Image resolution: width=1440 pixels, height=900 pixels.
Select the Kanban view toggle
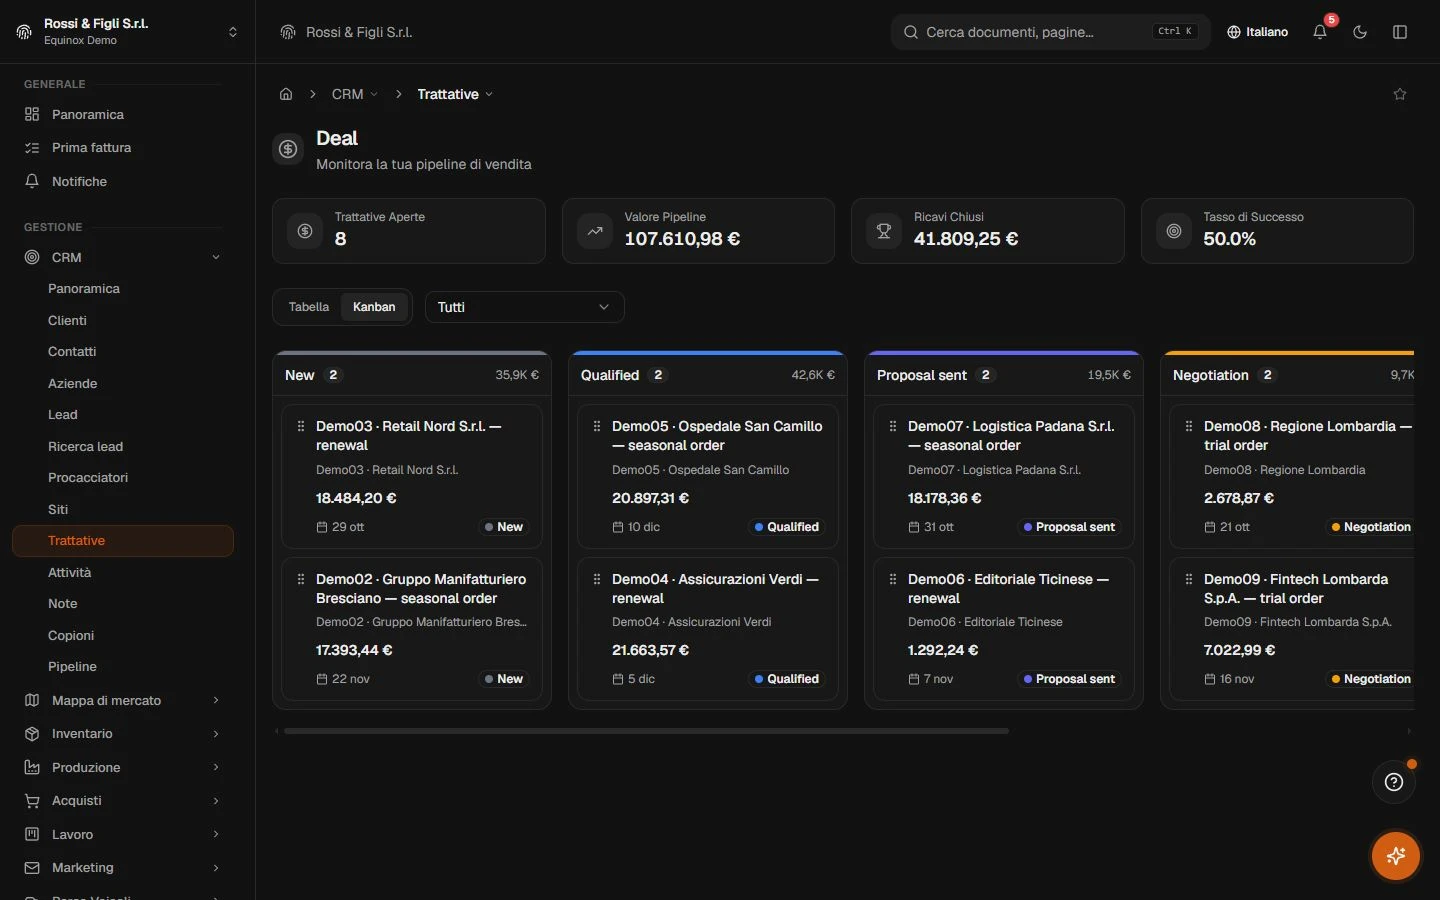[x=374, y=307]
